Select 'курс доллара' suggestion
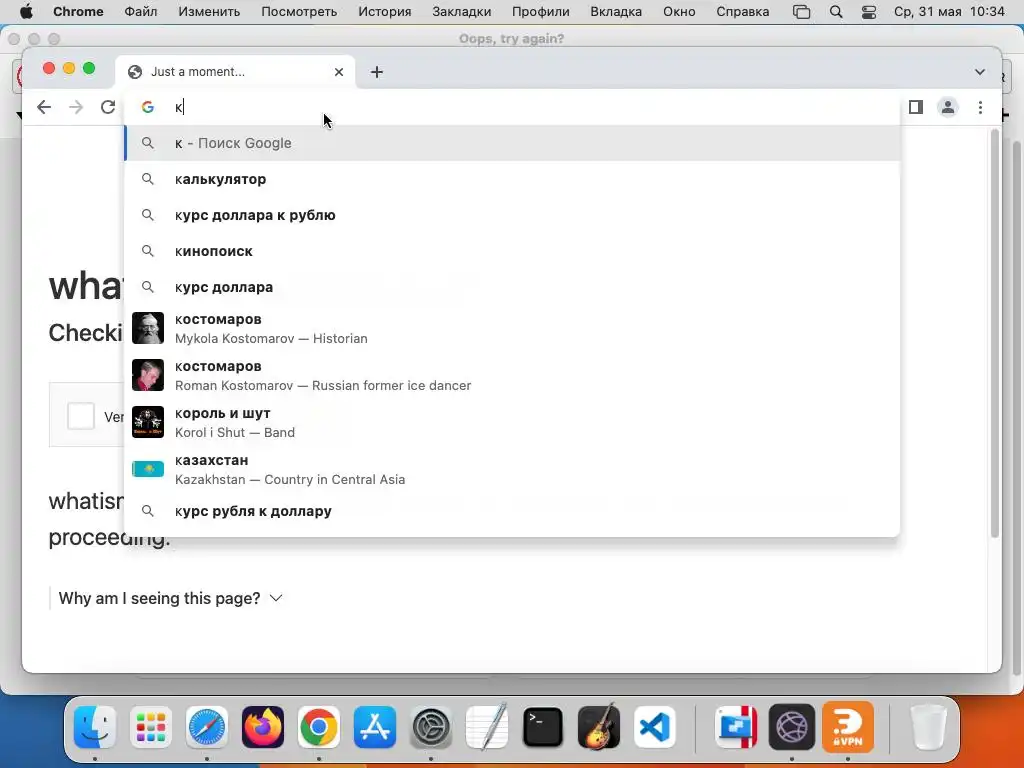This screenshot has height=768, width=1024. click(512, 287)
